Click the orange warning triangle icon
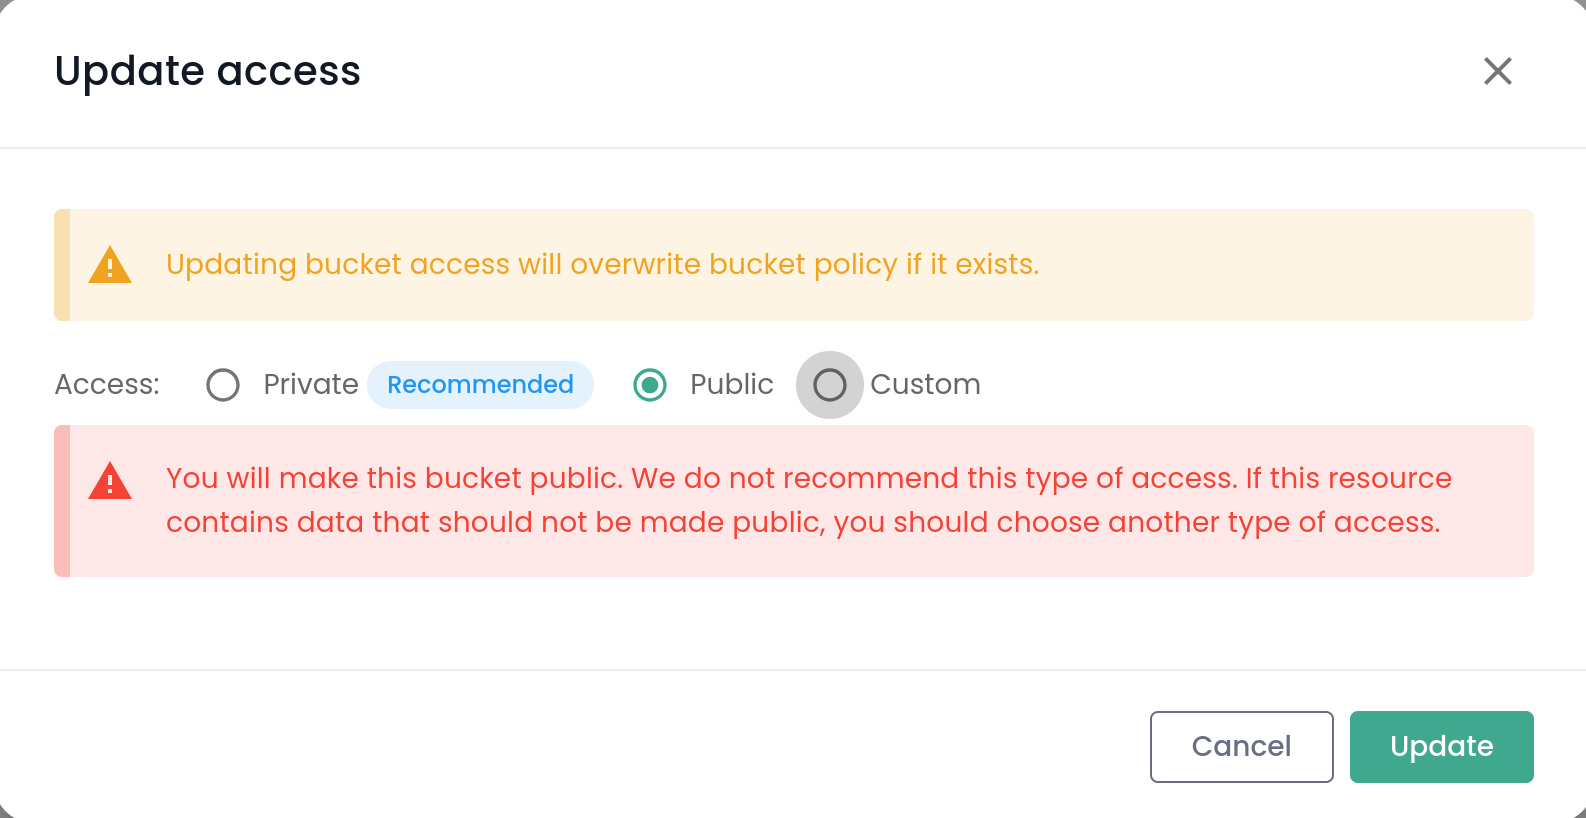This screenshot has width=1586, height=818. click(110, 266)
